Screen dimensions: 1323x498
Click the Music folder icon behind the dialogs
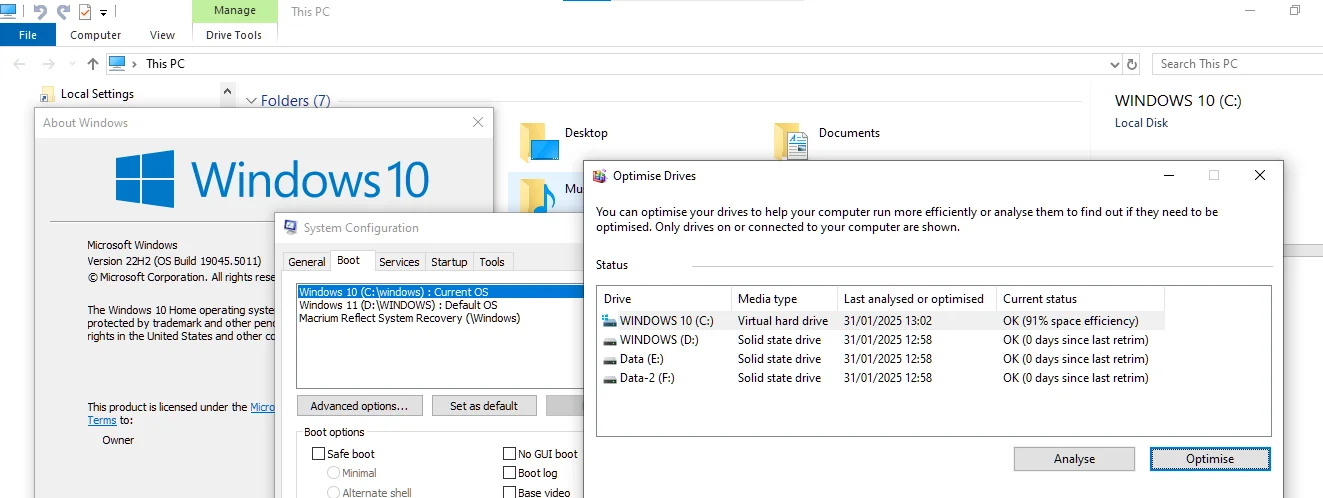(x=538, y=196)
